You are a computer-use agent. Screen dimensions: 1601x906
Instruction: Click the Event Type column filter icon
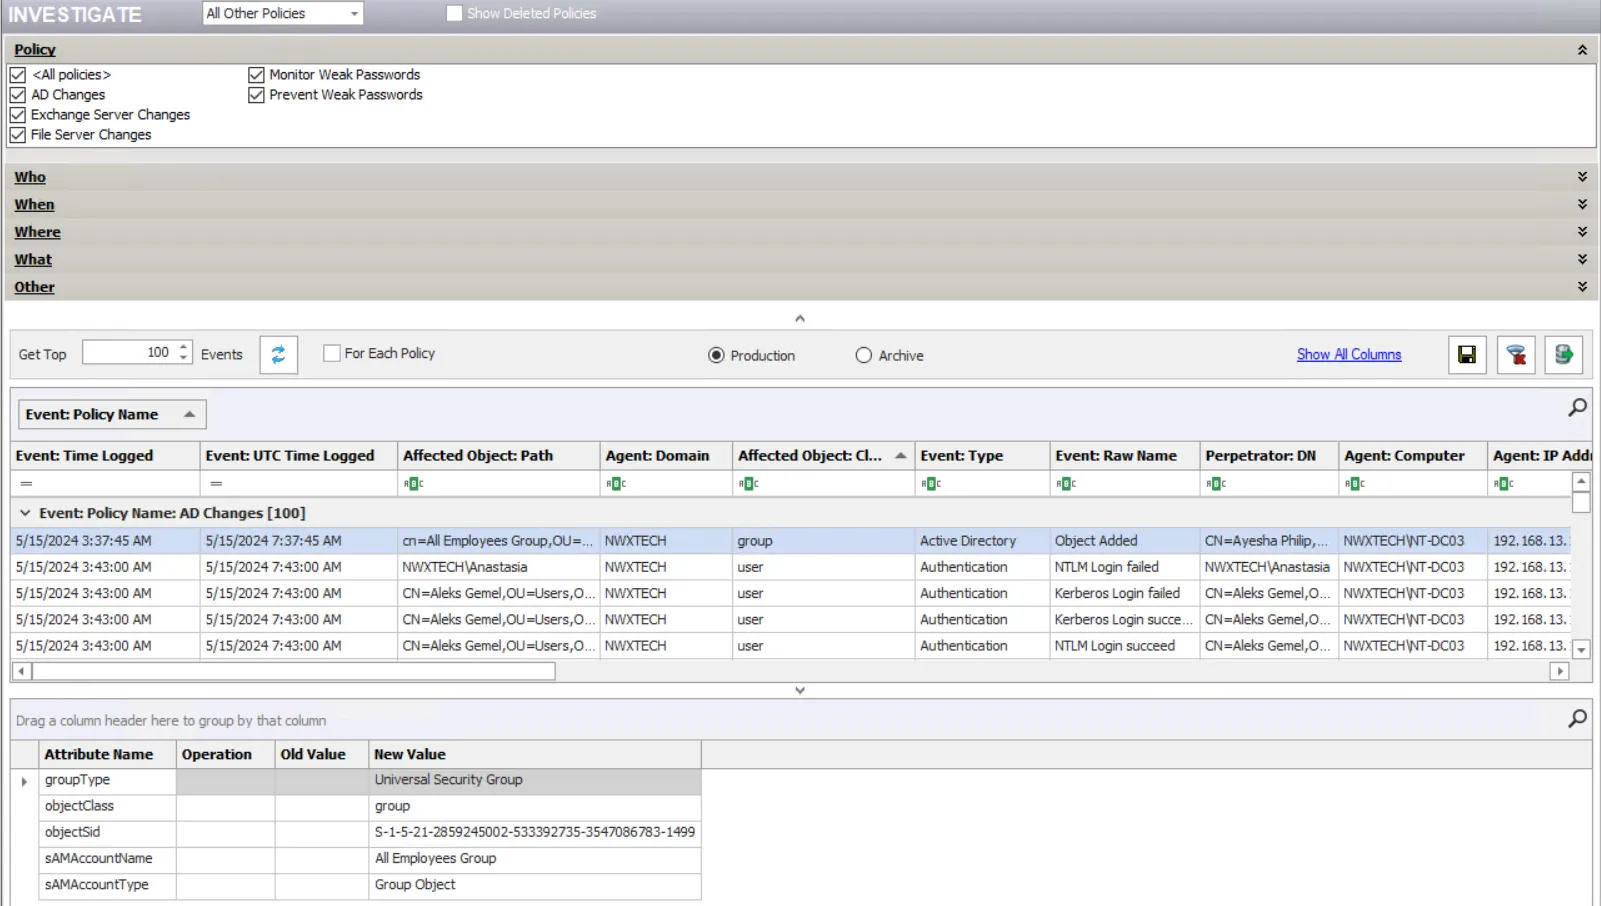coord(931,483)
